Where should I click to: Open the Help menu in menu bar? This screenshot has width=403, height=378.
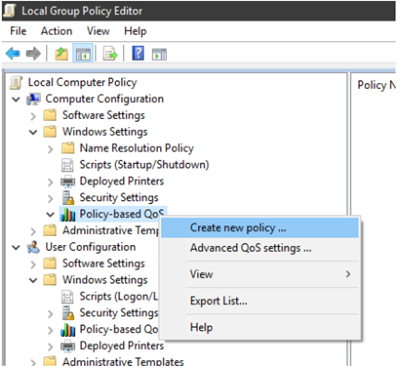pos(135,31)
